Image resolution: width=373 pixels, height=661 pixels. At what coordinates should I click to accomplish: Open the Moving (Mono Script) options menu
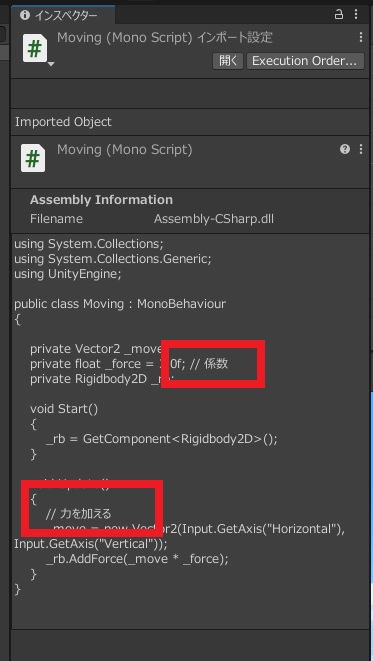point(361,149)
